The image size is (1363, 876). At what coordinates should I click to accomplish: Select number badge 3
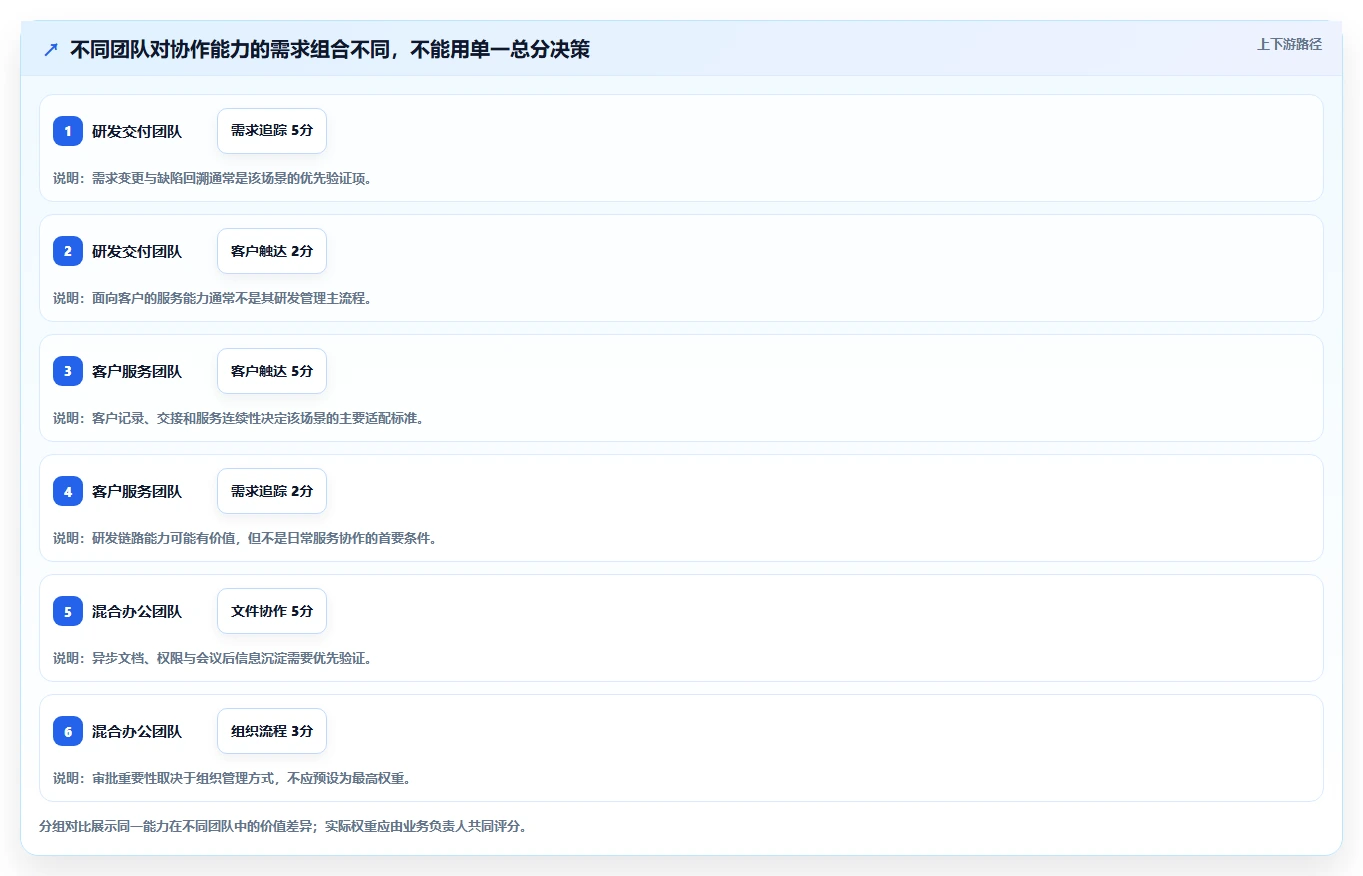click(68, 371)
